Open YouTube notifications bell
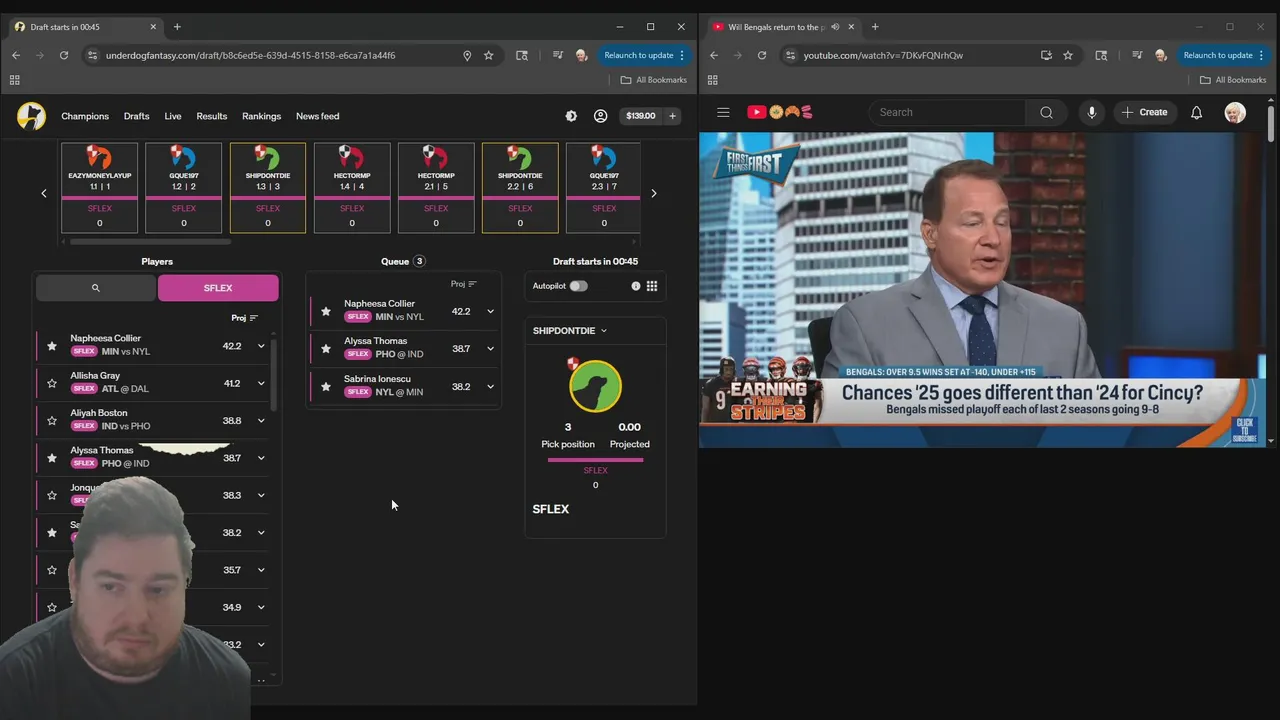Viewport: 1280px width, 720px height. coord(1196,112)
